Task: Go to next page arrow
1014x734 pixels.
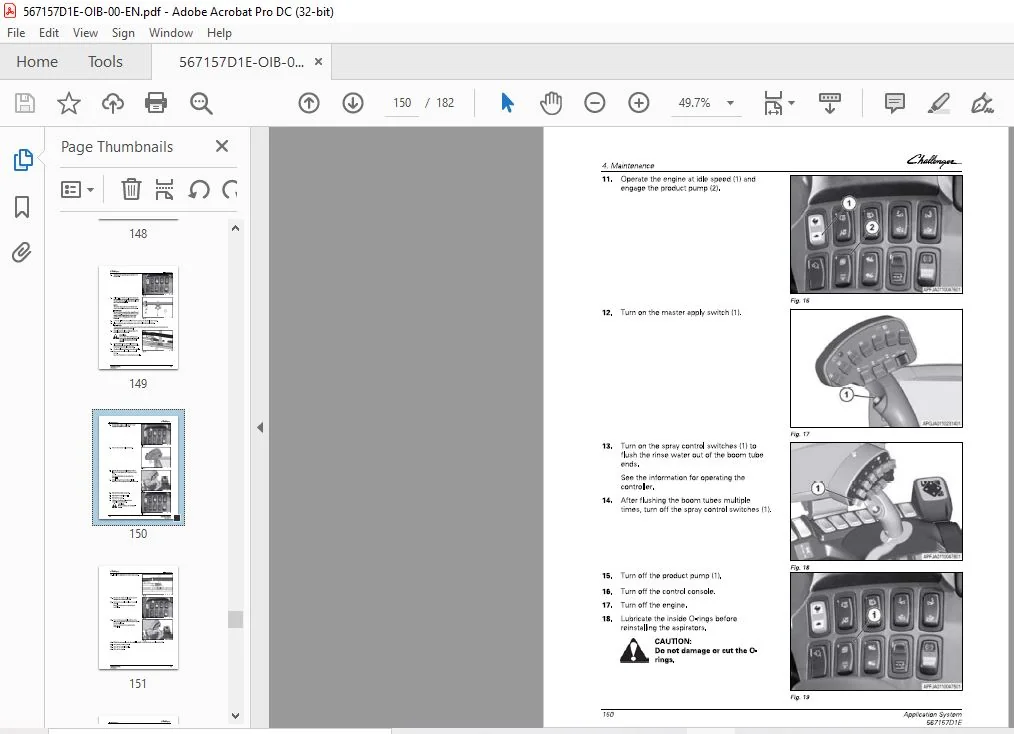Action: 353,103
